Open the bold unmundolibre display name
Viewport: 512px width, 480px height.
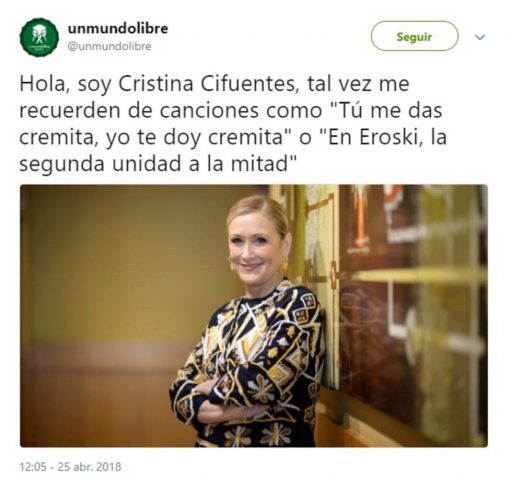pos(118,28)
